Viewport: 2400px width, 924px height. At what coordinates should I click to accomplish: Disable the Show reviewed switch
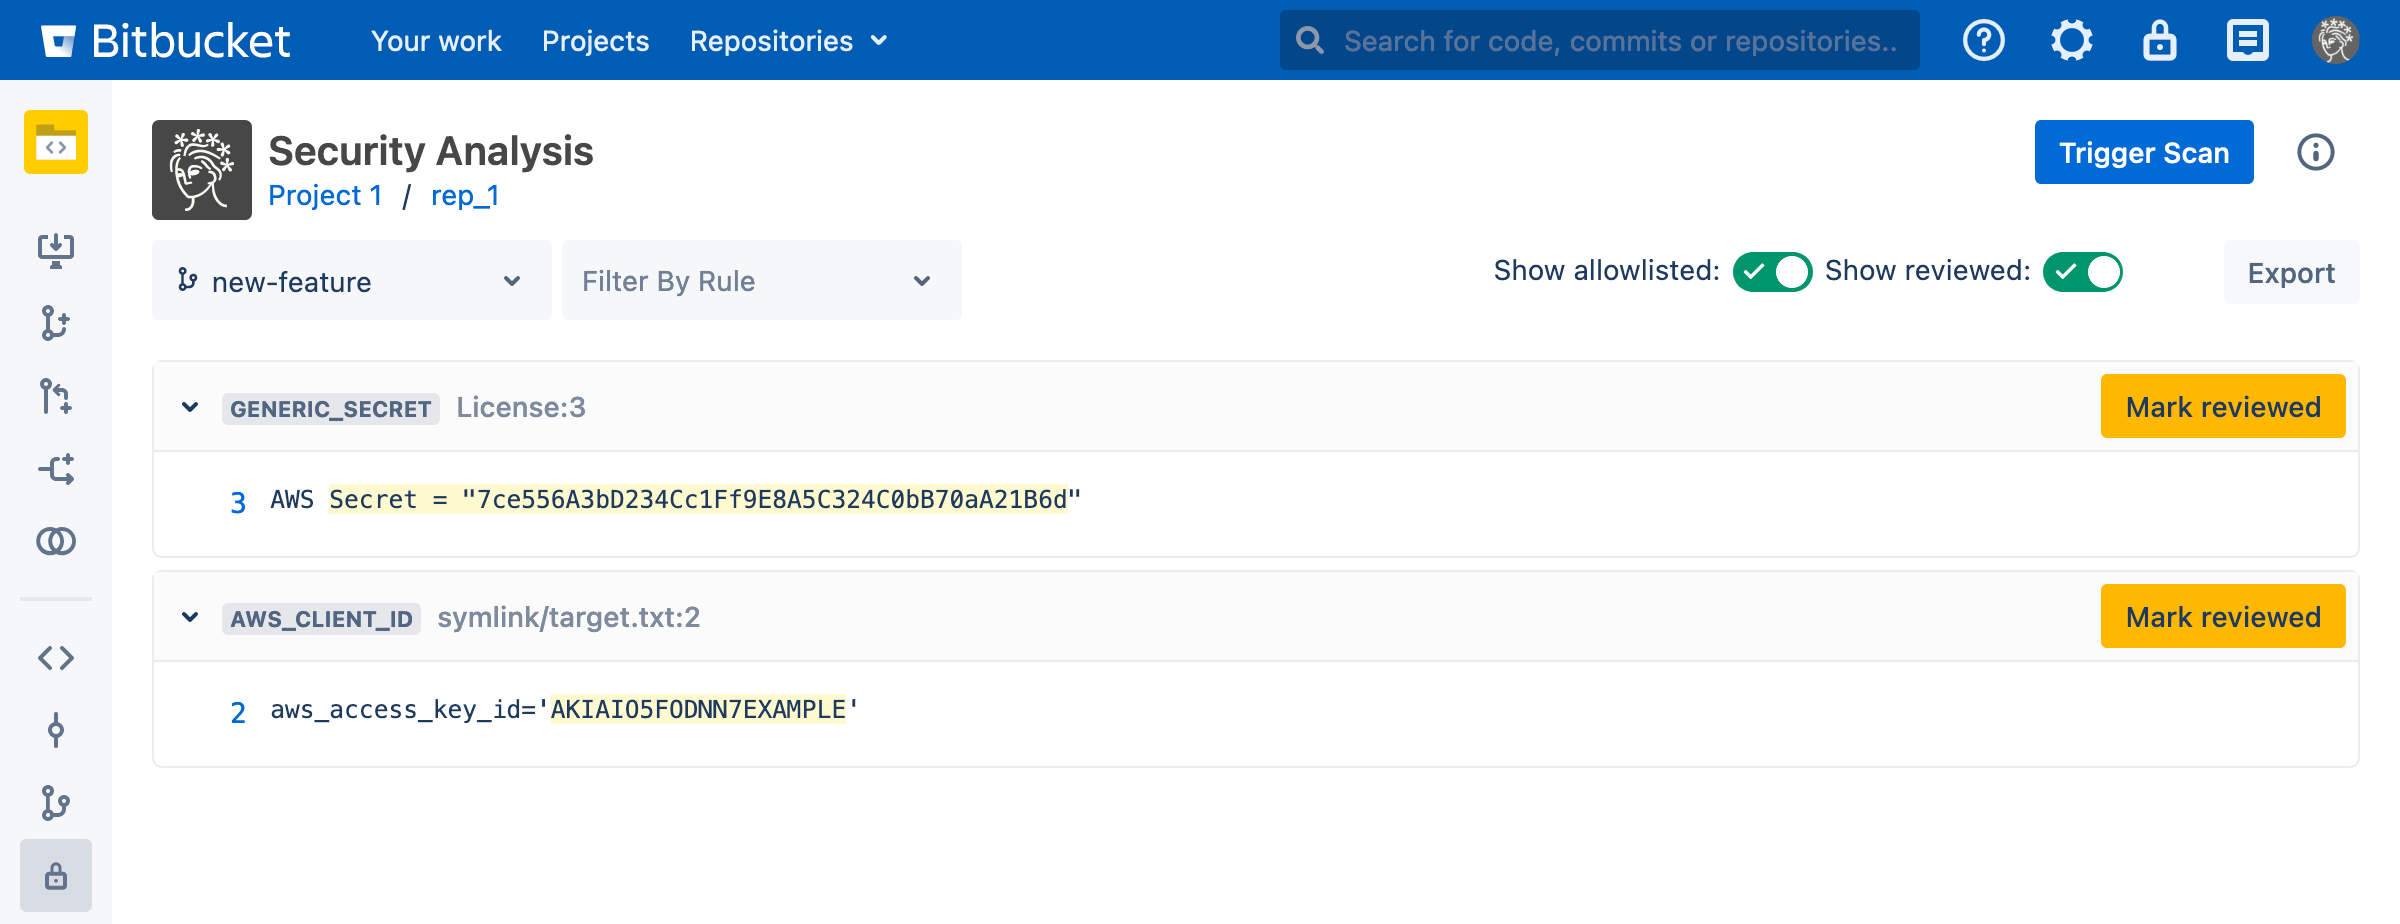pyautogui.click(x=2082, y=272)
